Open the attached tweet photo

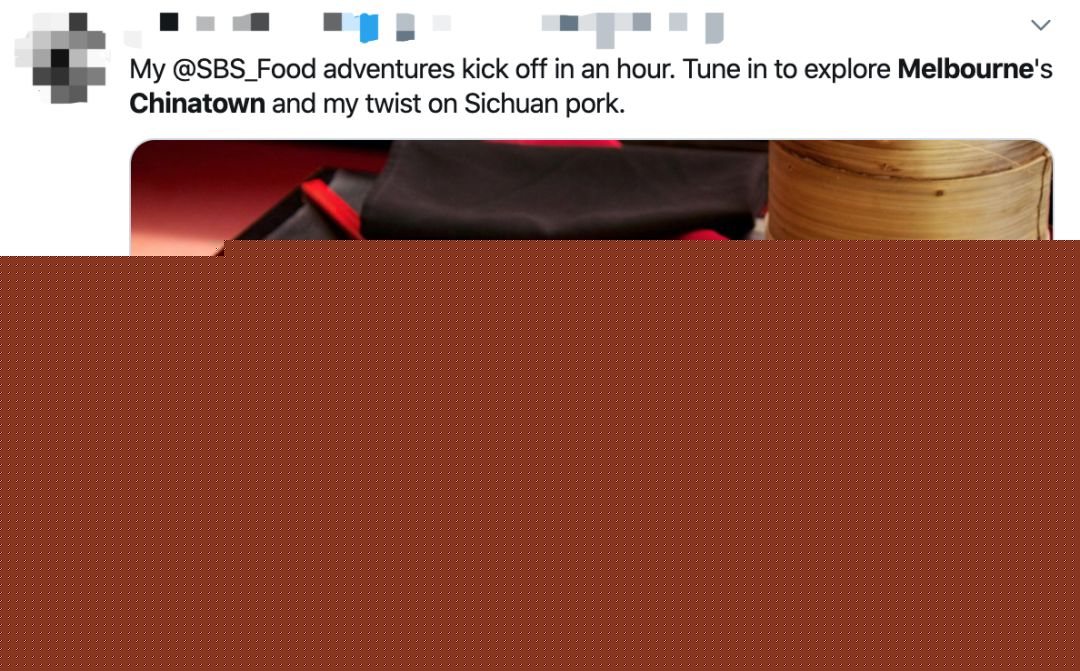(x=591, y=190)
